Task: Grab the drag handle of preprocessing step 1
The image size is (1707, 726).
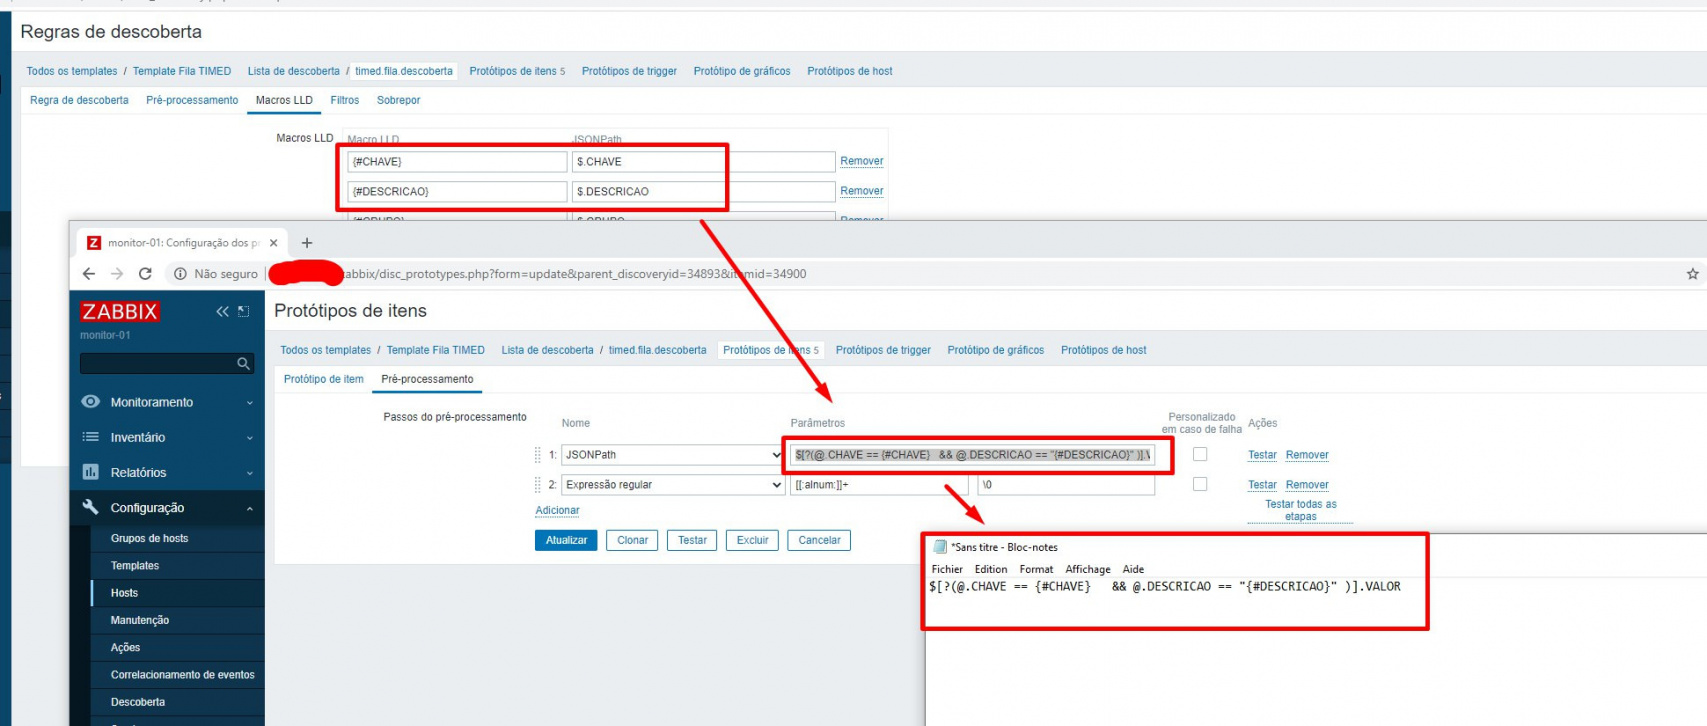Action: tap(538, 455)
